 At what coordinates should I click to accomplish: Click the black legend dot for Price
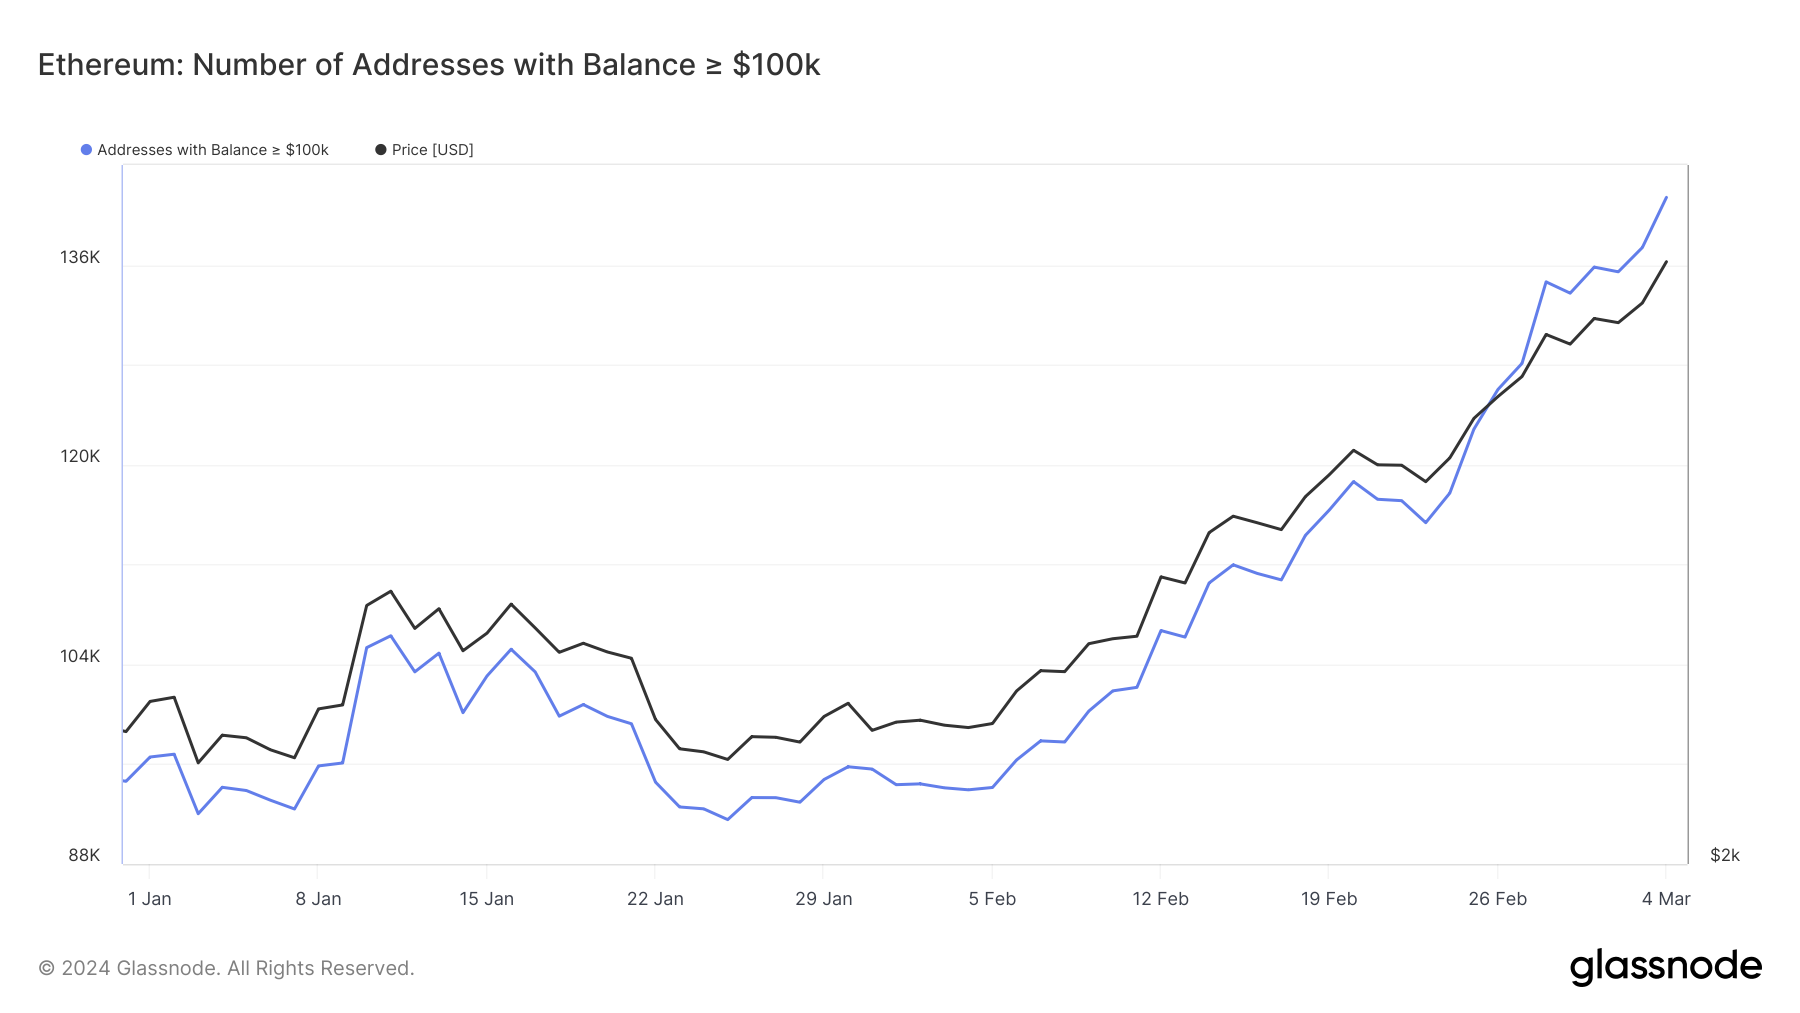point(381,150)
